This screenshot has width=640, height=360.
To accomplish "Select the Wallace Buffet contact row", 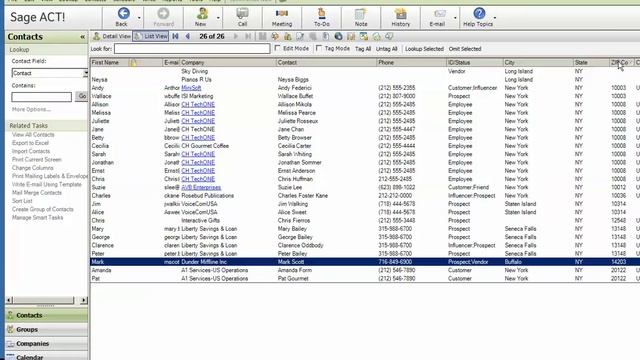I will pos(365,96).
